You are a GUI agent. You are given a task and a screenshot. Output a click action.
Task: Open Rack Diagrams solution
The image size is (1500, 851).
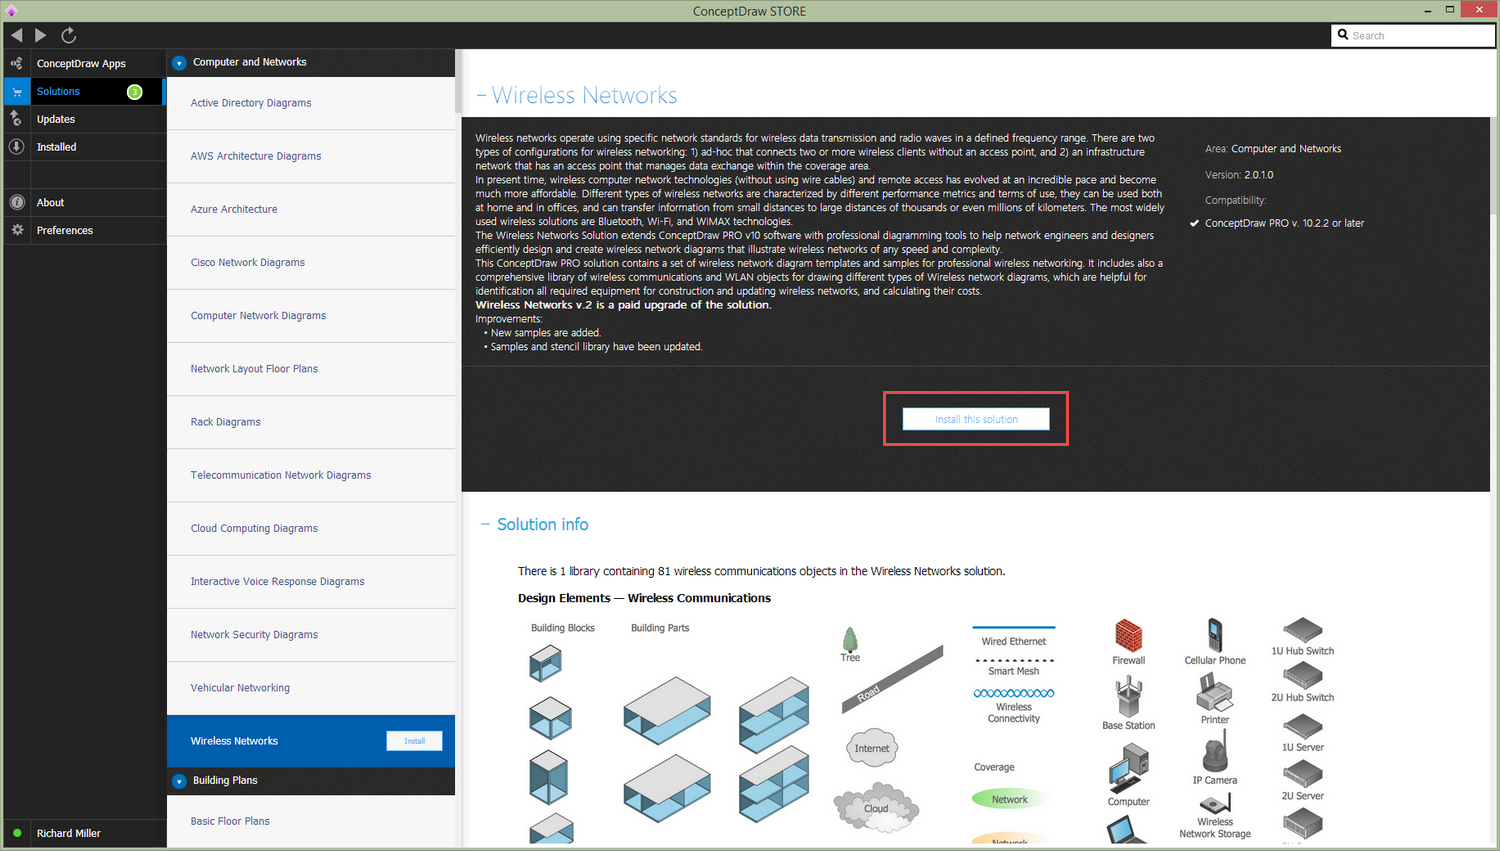[311, 421]
